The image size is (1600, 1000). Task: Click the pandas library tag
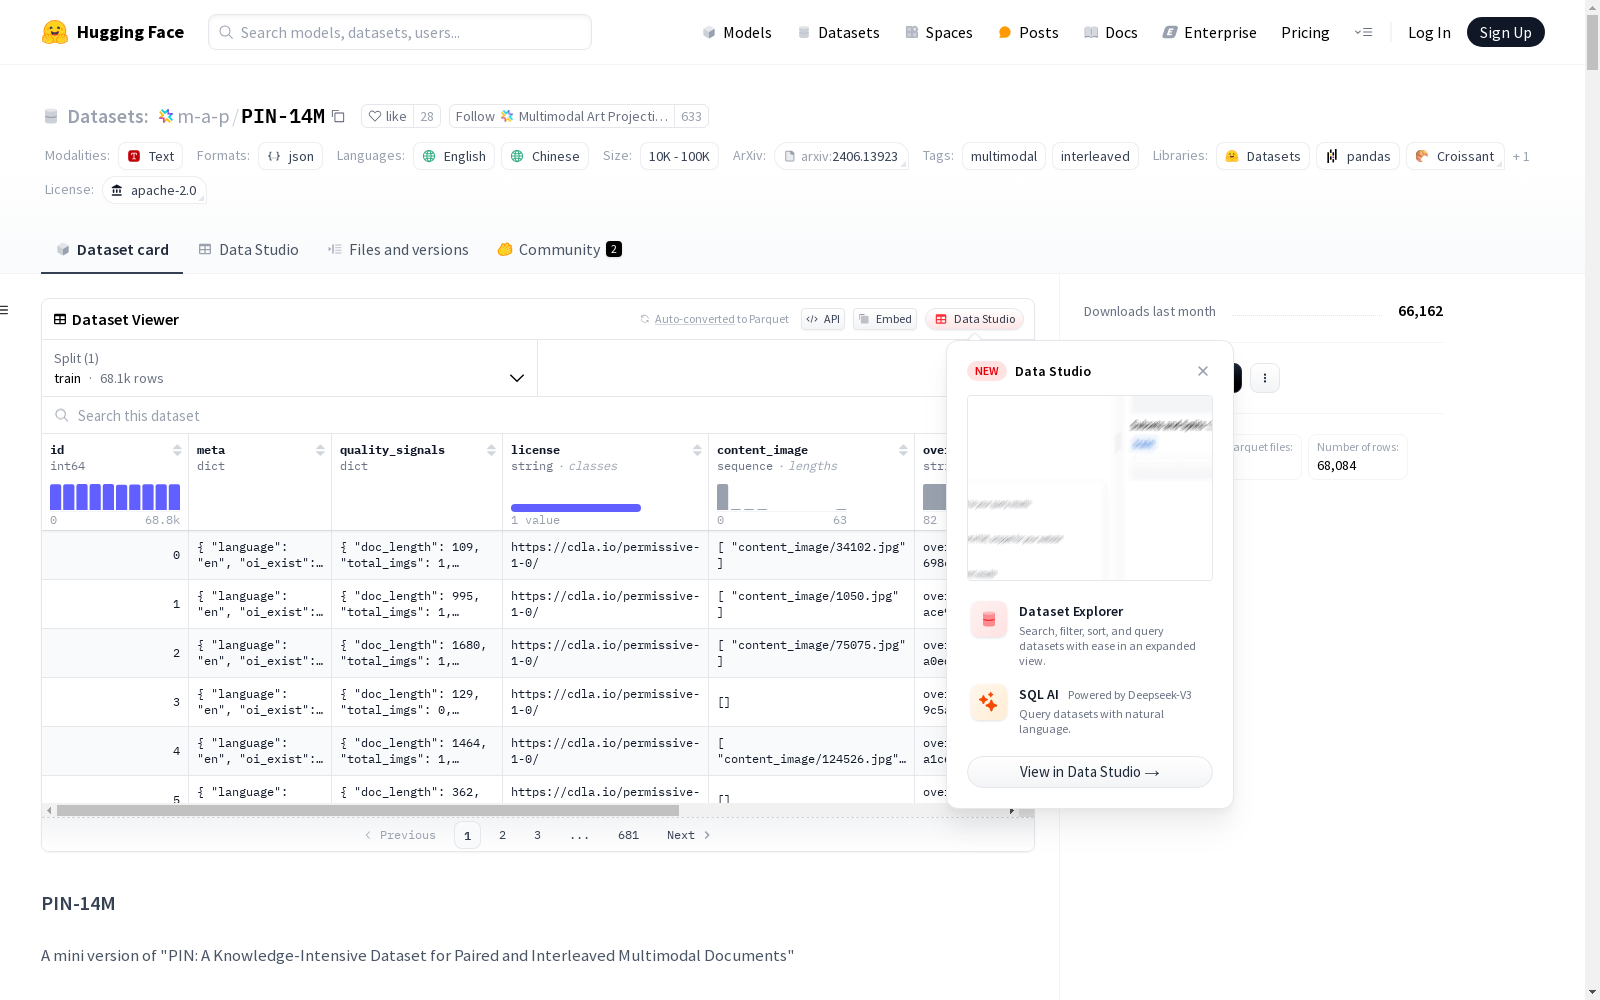click(1358, 156)
